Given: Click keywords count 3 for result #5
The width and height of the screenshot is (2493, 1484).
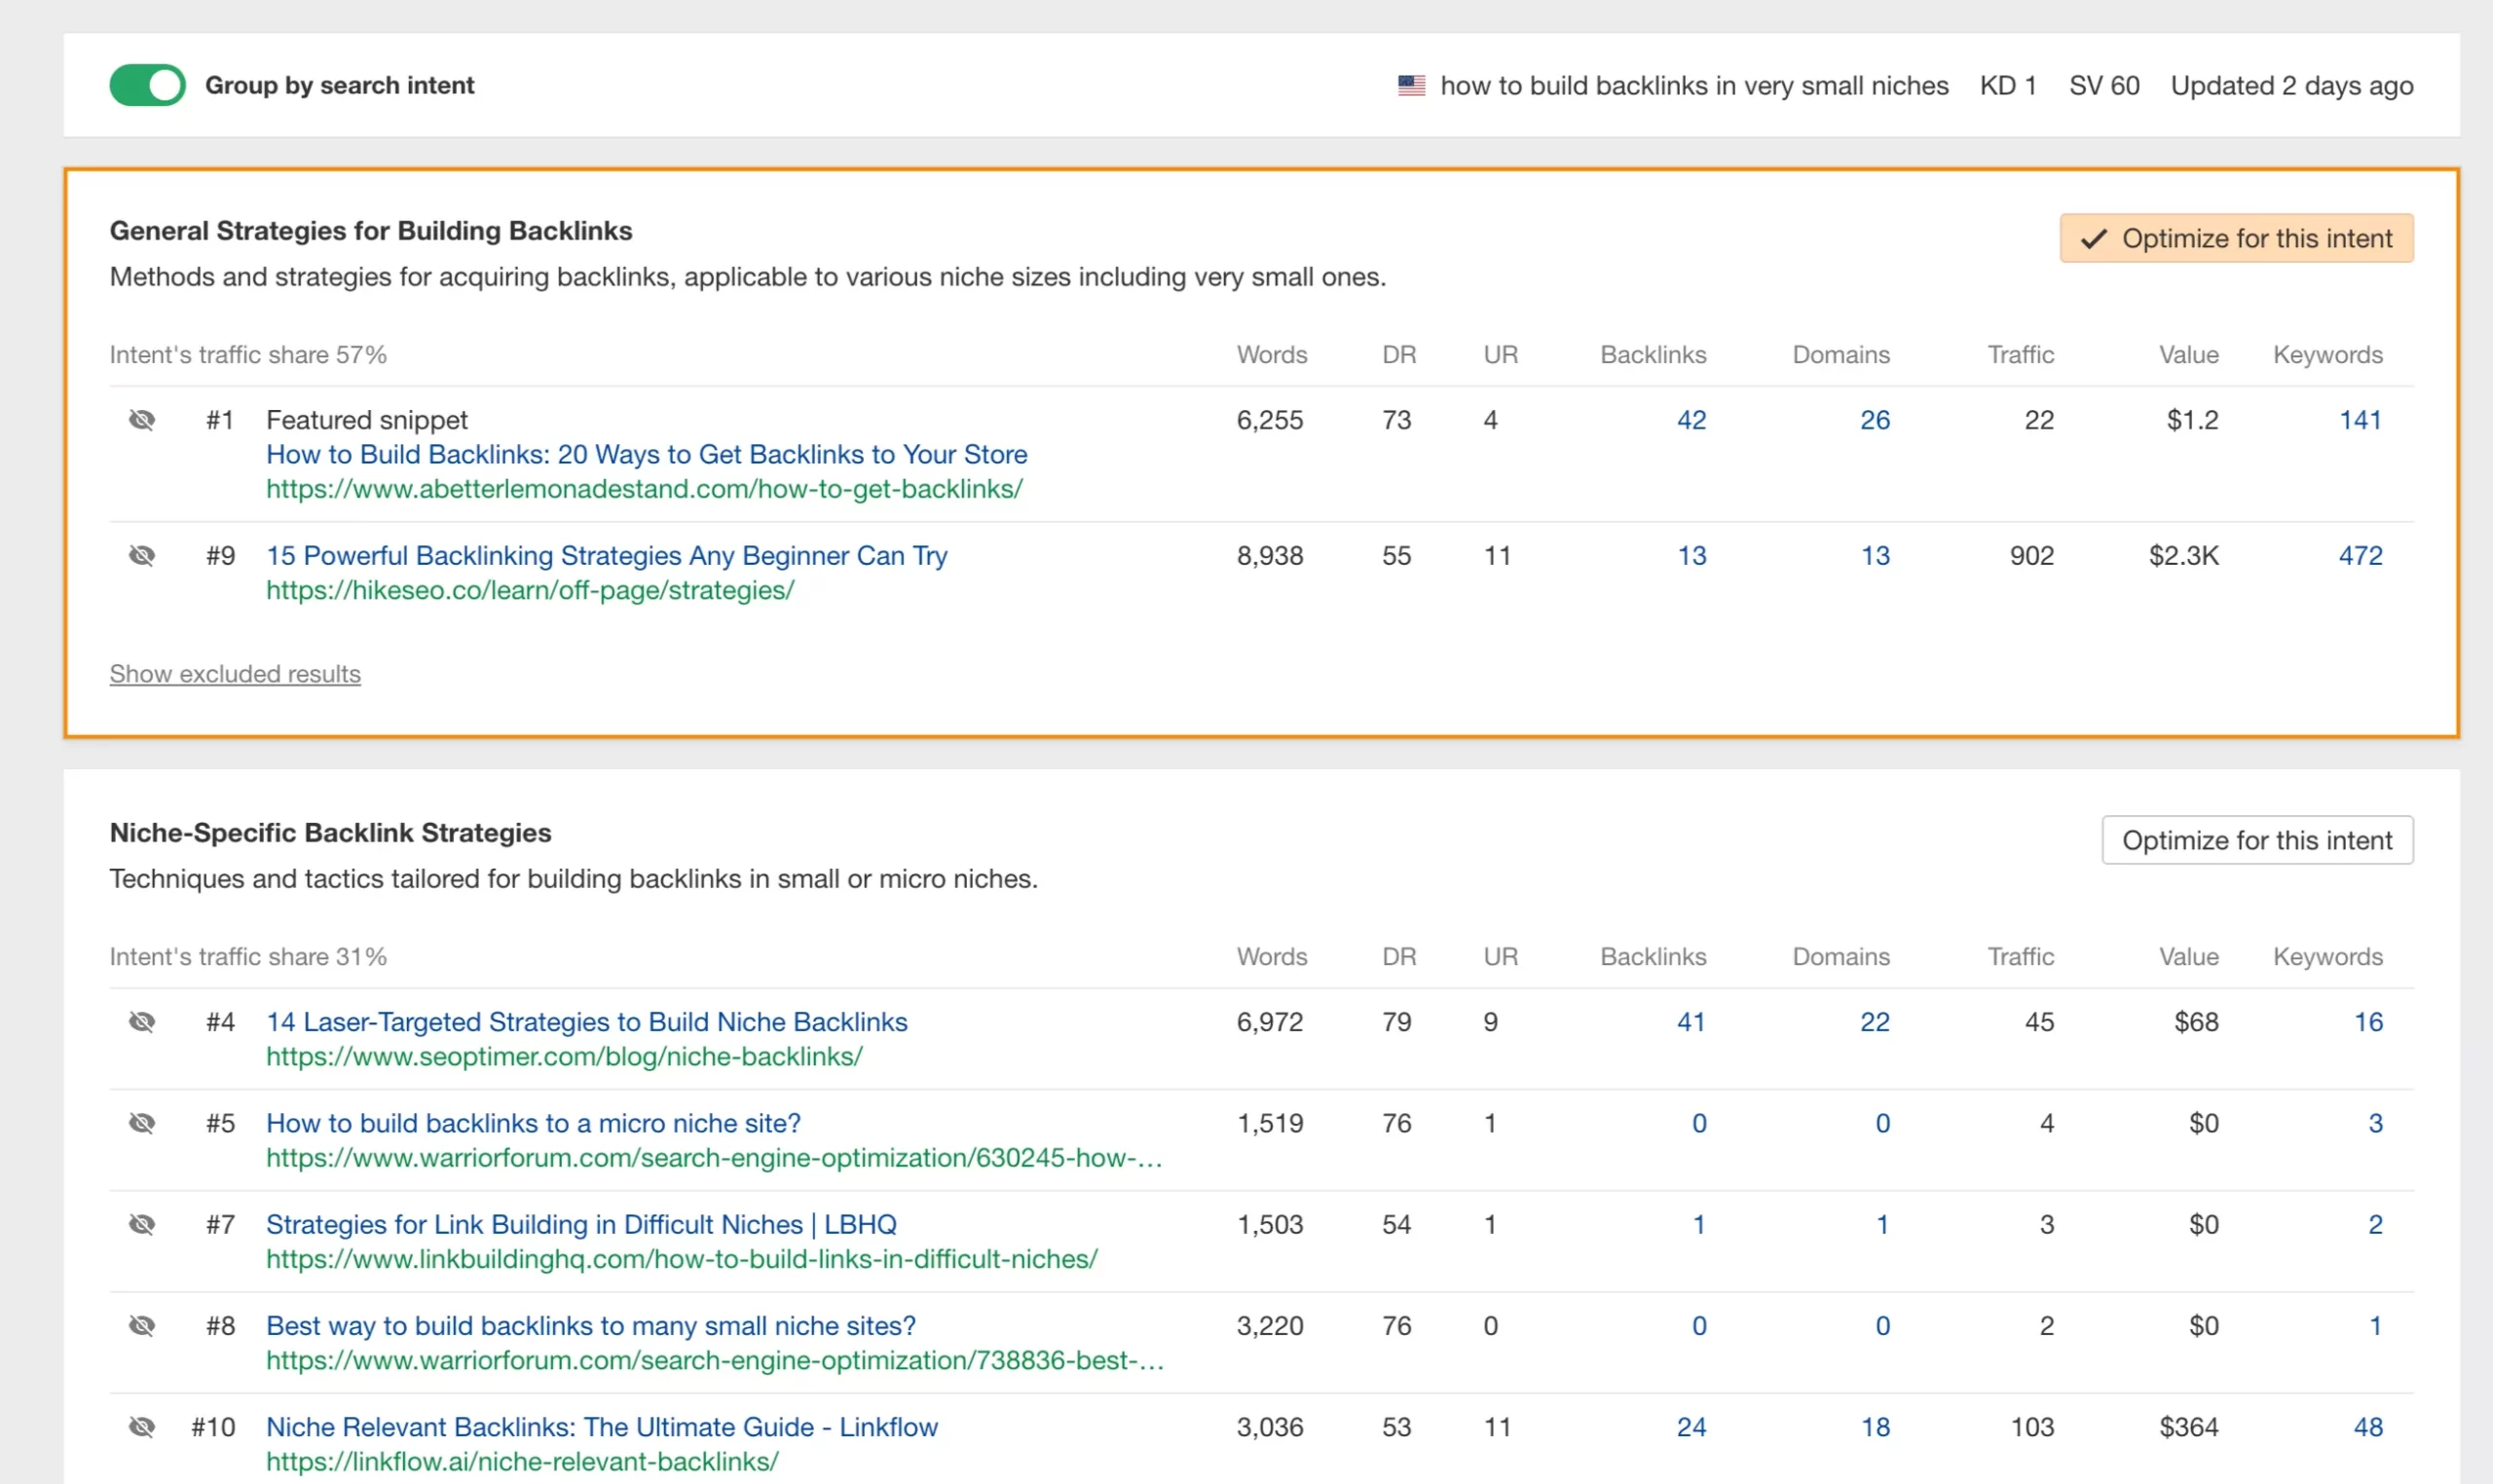Looking at the screenshot, I should pyautogui.click(x=2375, y=1123).
